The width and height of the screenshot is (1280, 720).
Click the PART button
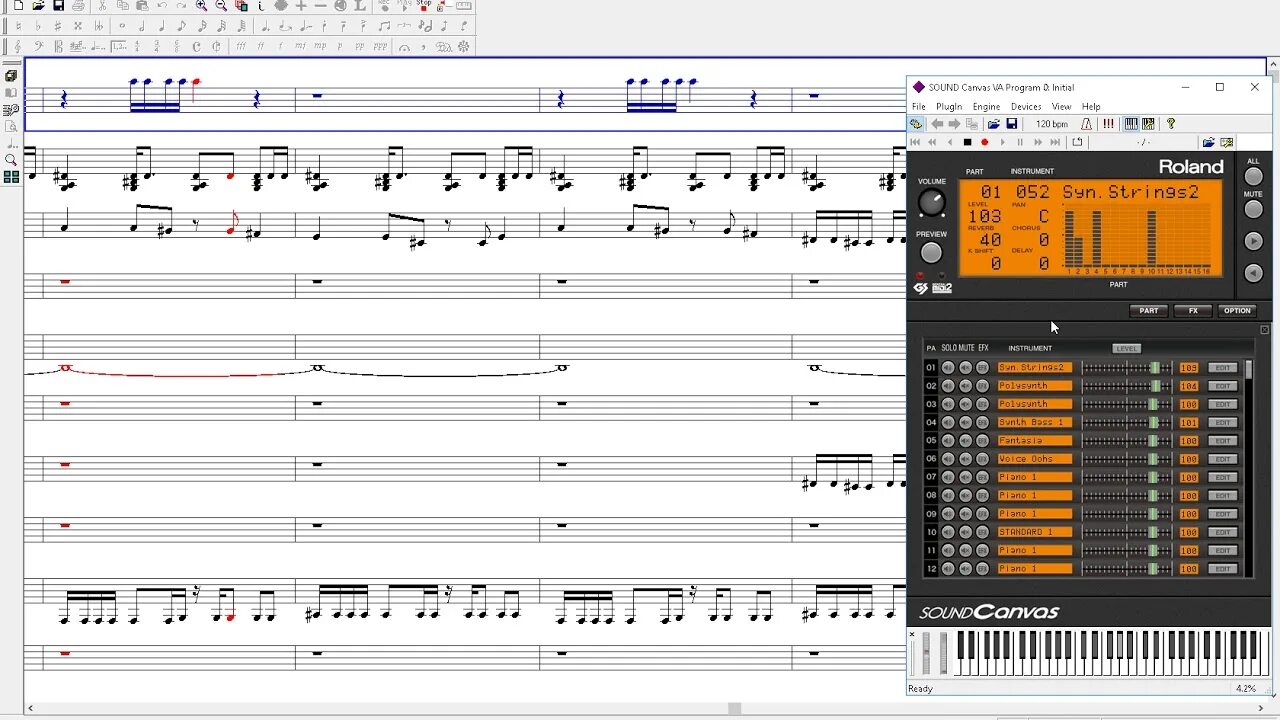pos(1149,311)
